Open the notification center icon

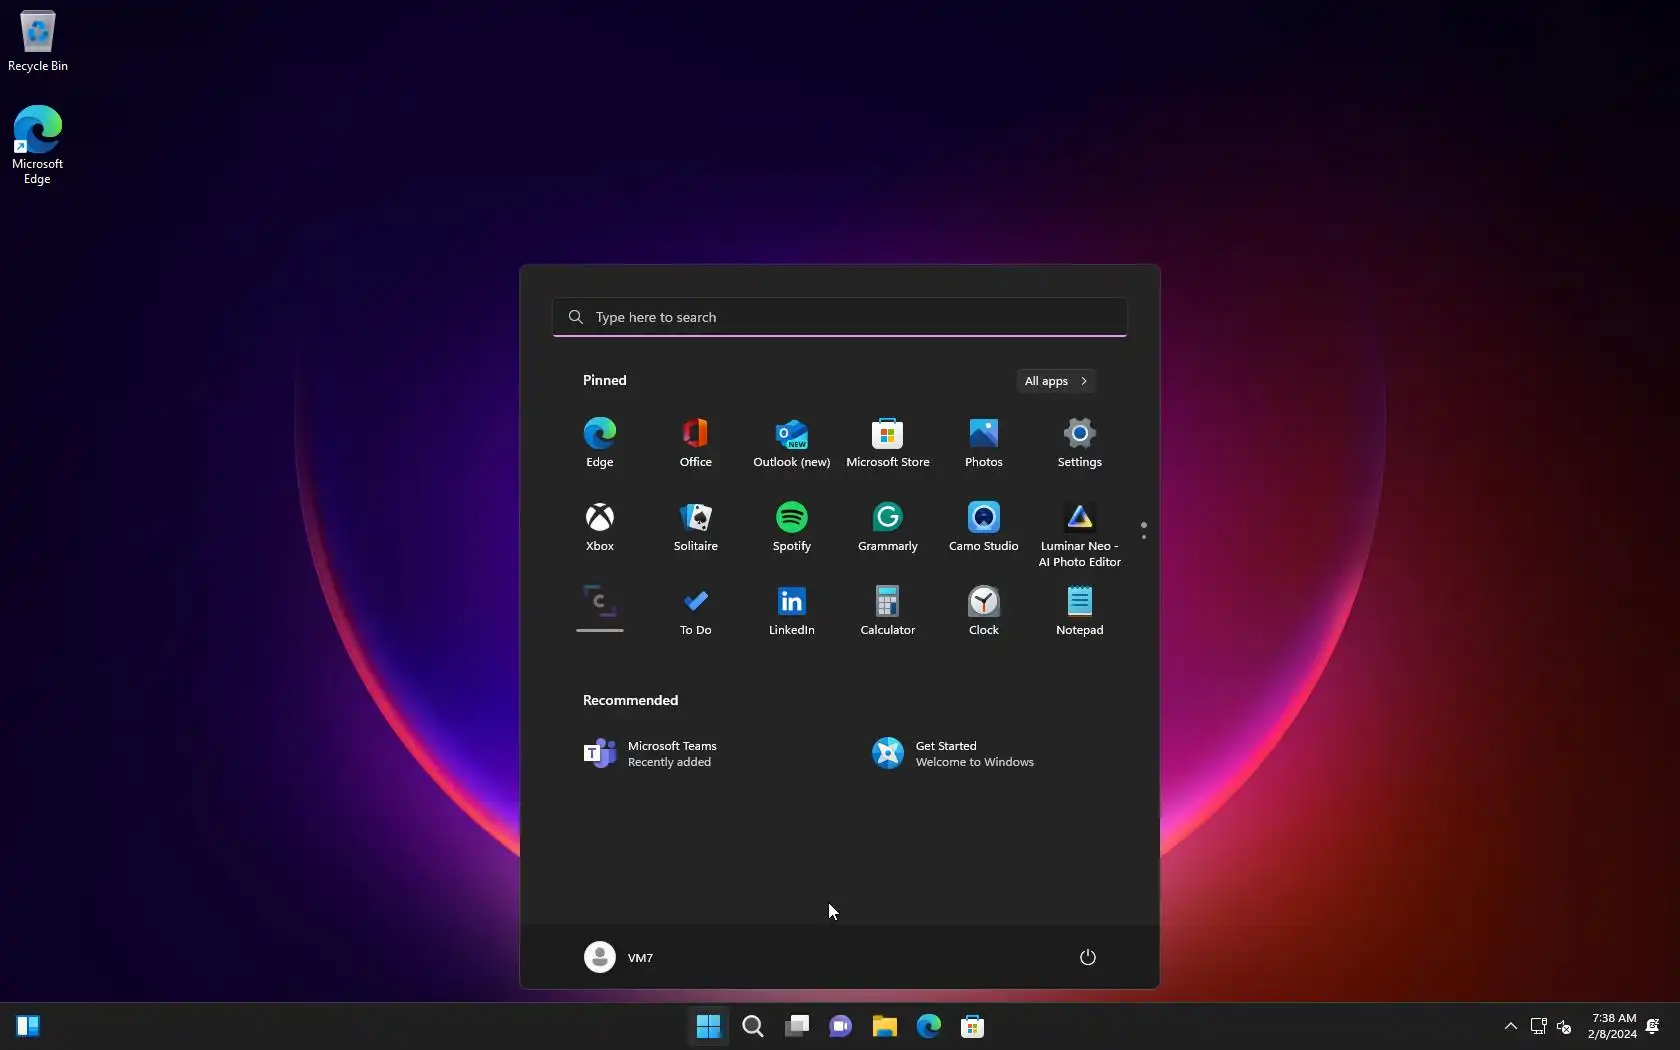[1653, 1026]
